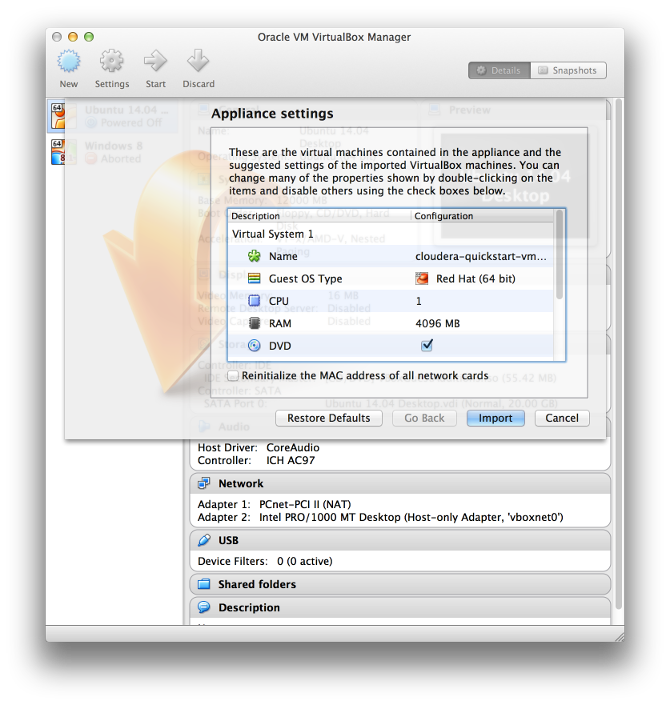Click the New virtual machine toolbar icon

[69, 61]
